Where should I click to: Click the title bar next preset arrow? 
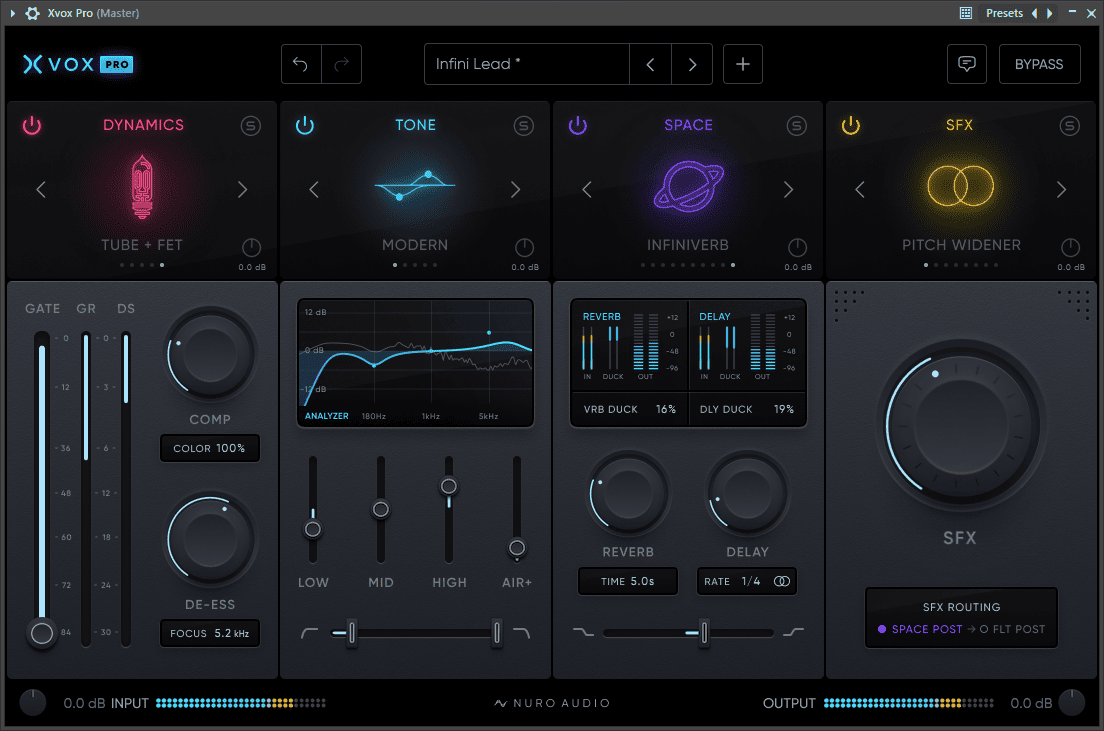coord(1050,13)
